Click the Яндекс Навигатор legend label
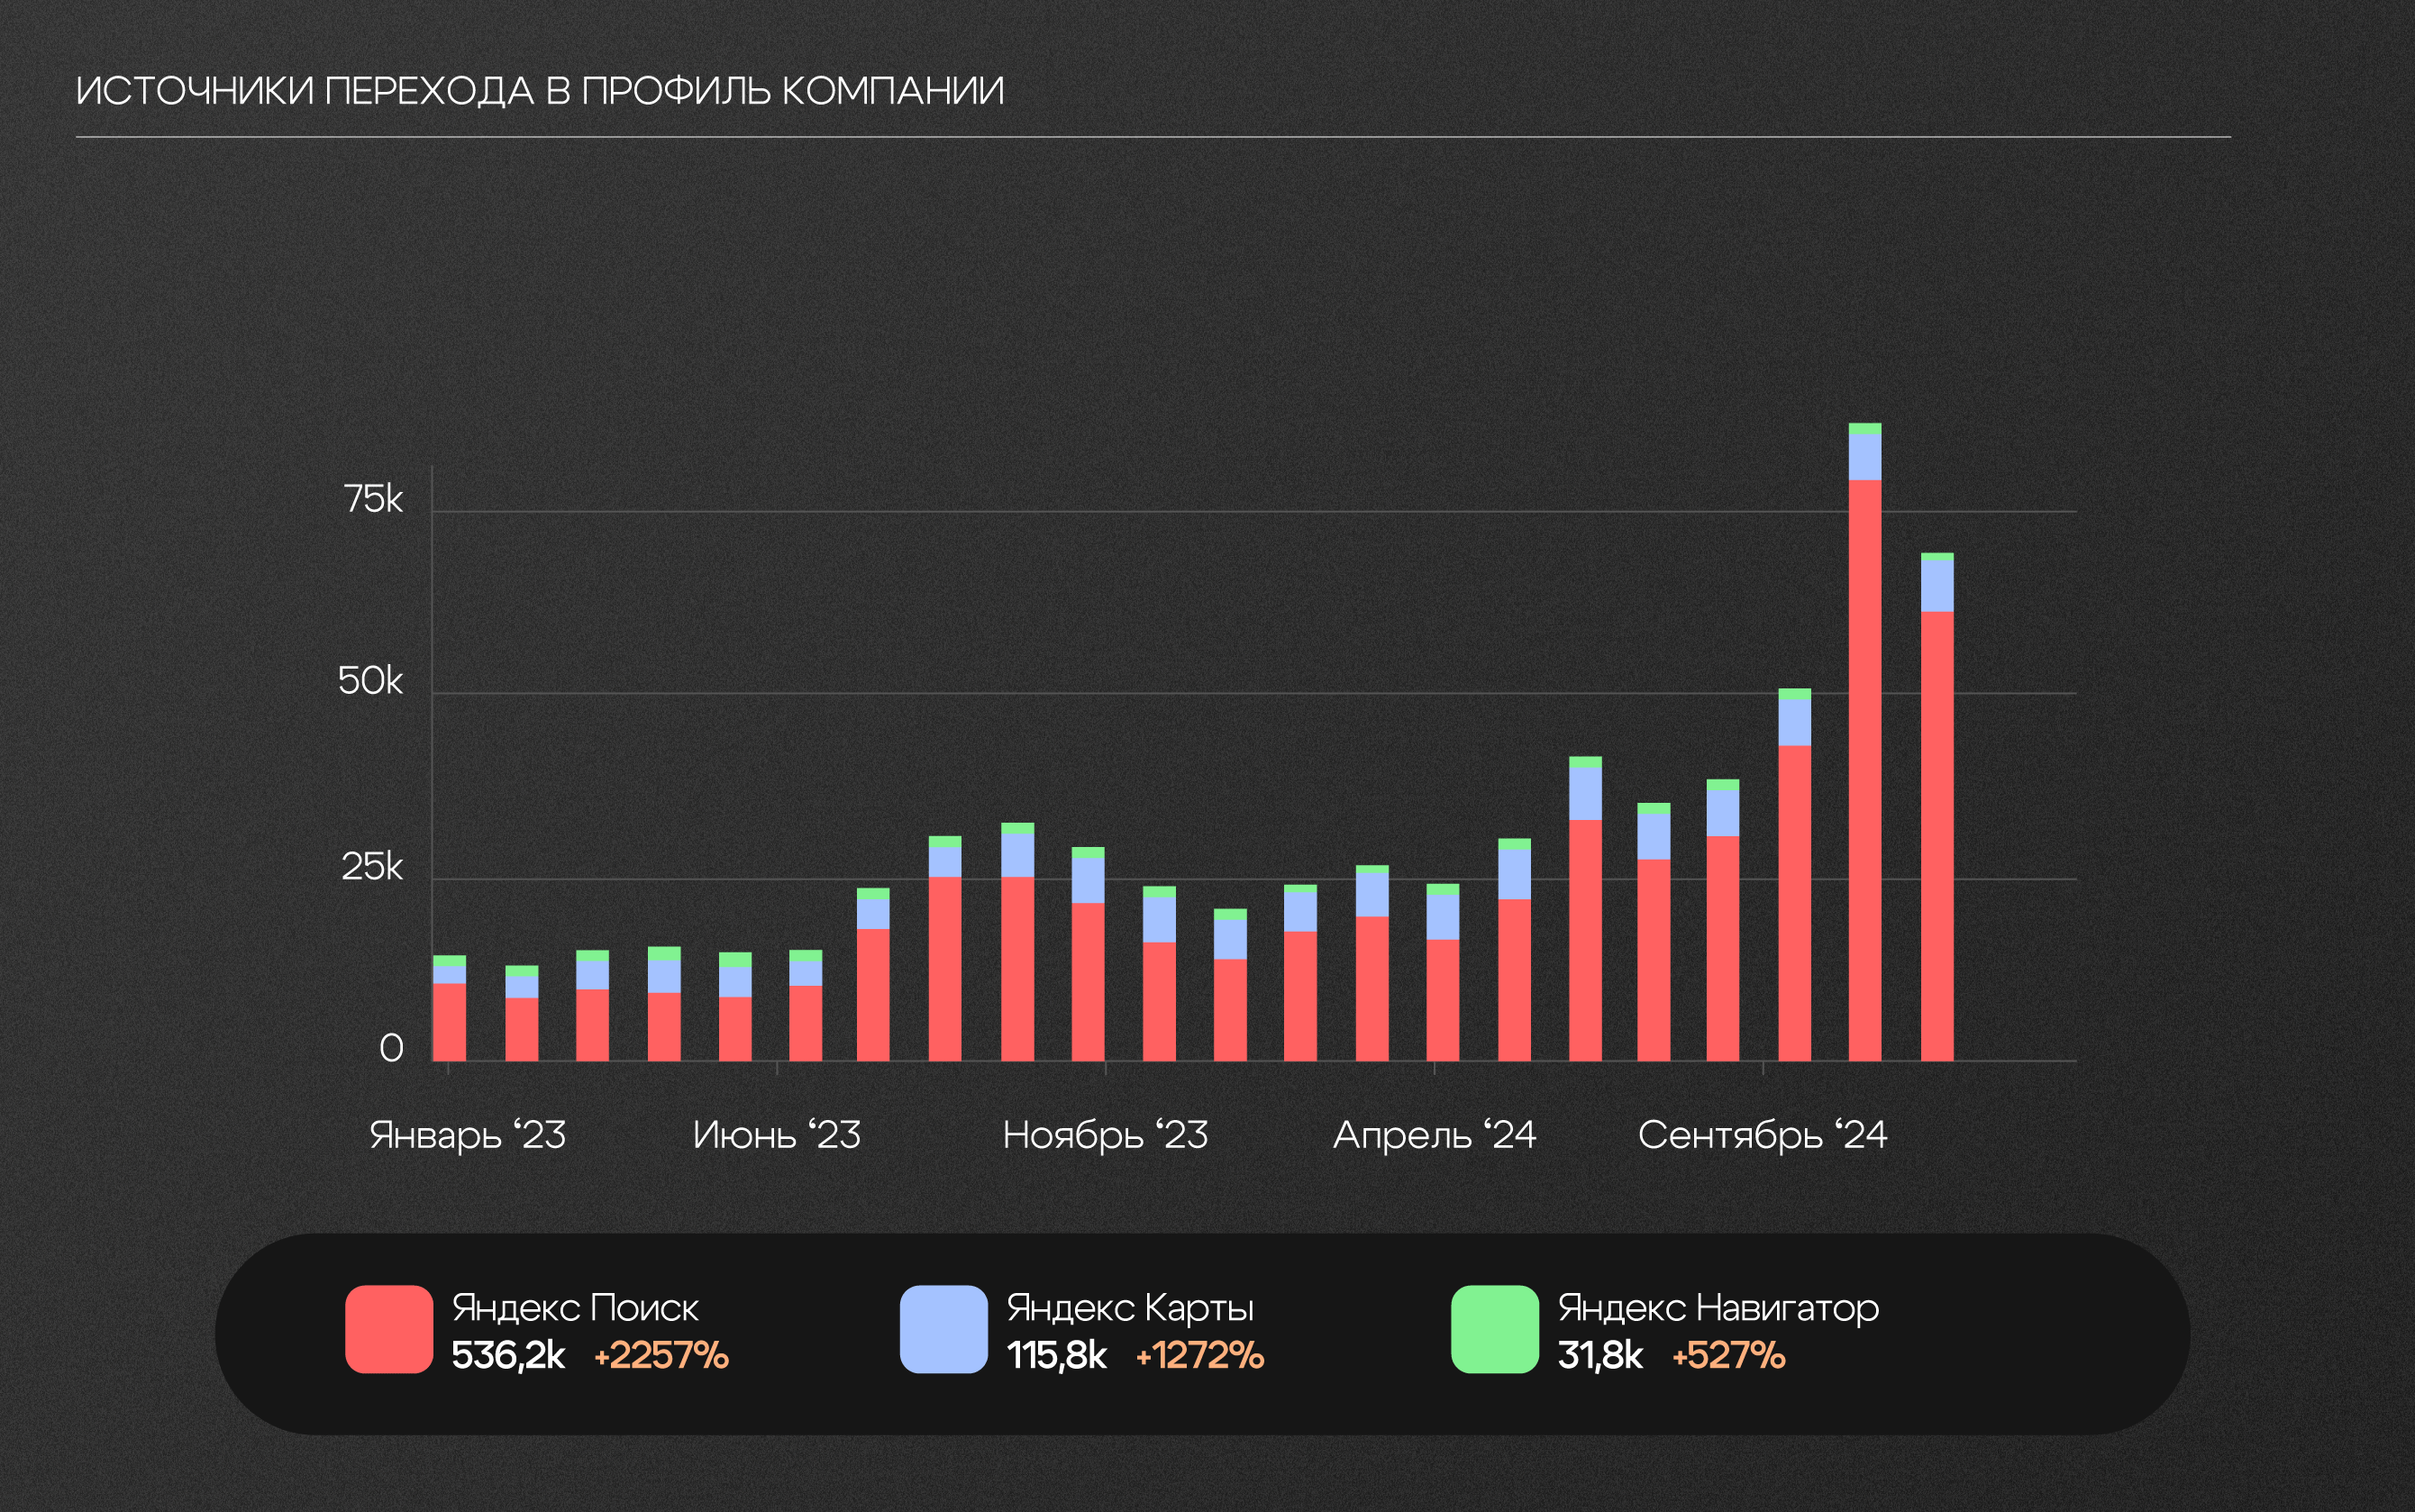2415x1512 pixels. [x=1718, y=1307]
